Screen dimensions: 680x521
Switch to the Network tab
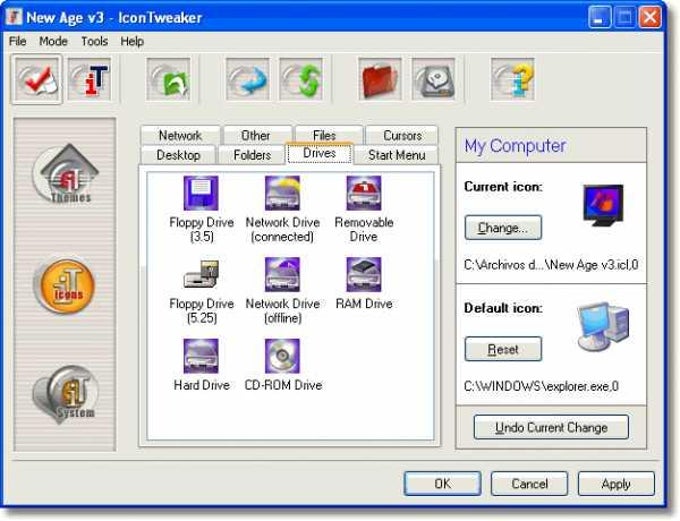pos(180,135)
